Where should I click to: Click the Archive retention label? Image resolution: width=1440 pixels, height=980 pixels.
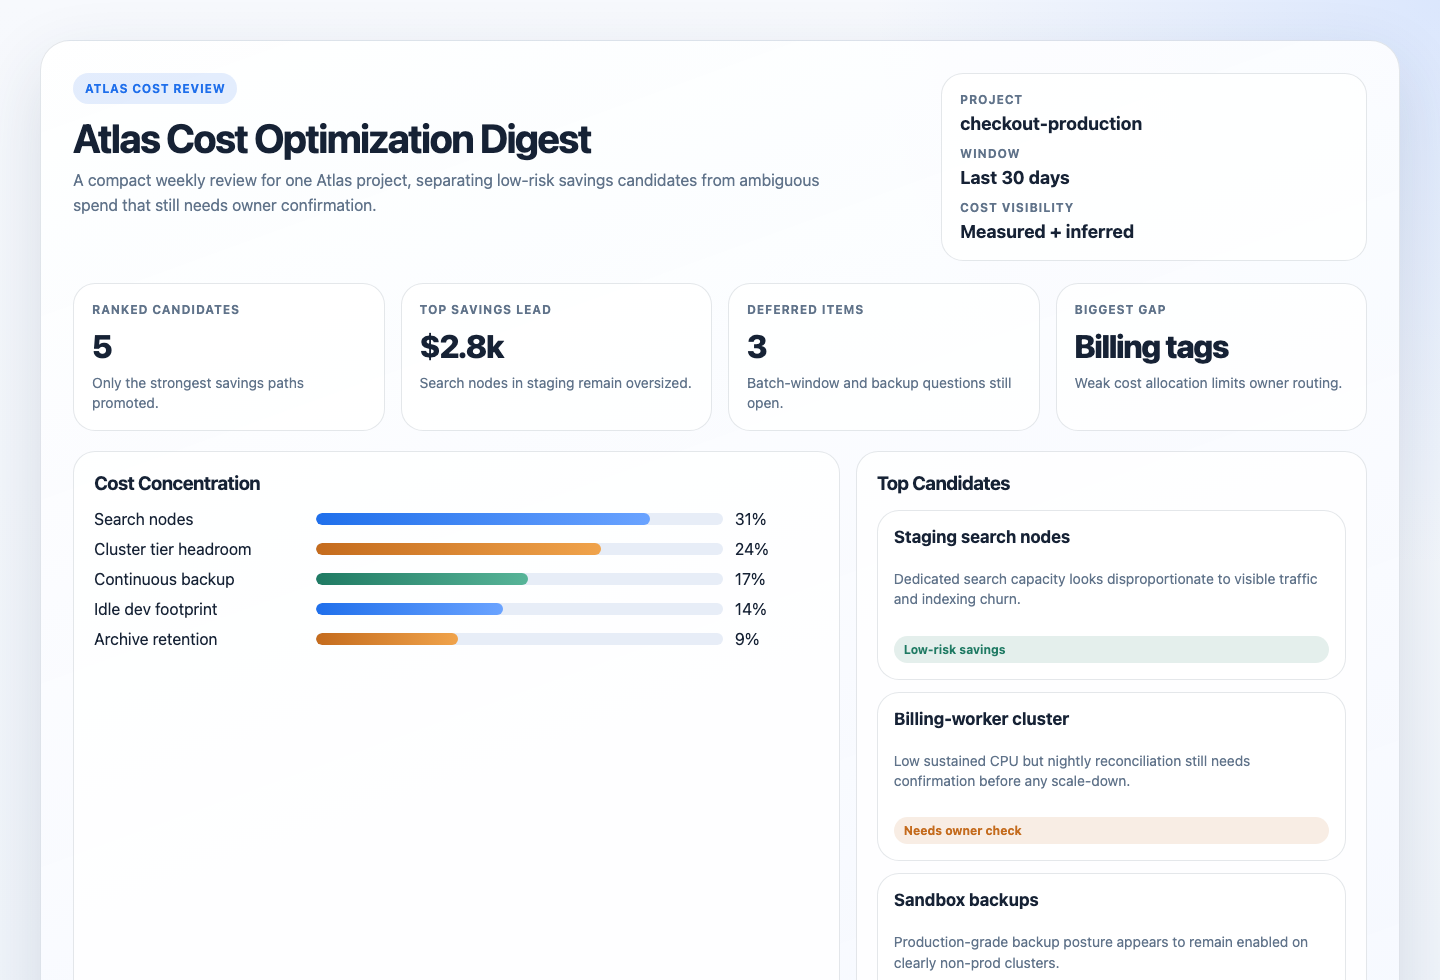click(156, 639)
